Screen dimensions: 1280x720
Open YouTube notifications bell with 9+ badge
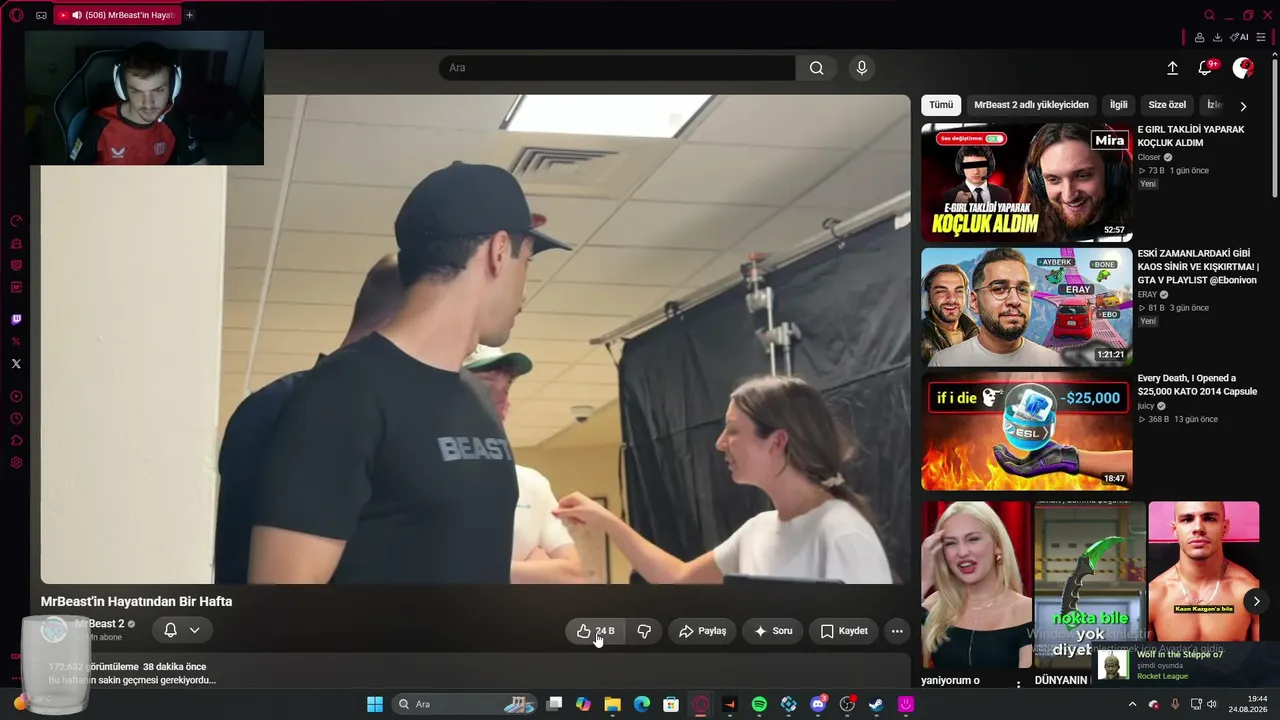point(1207,68)
